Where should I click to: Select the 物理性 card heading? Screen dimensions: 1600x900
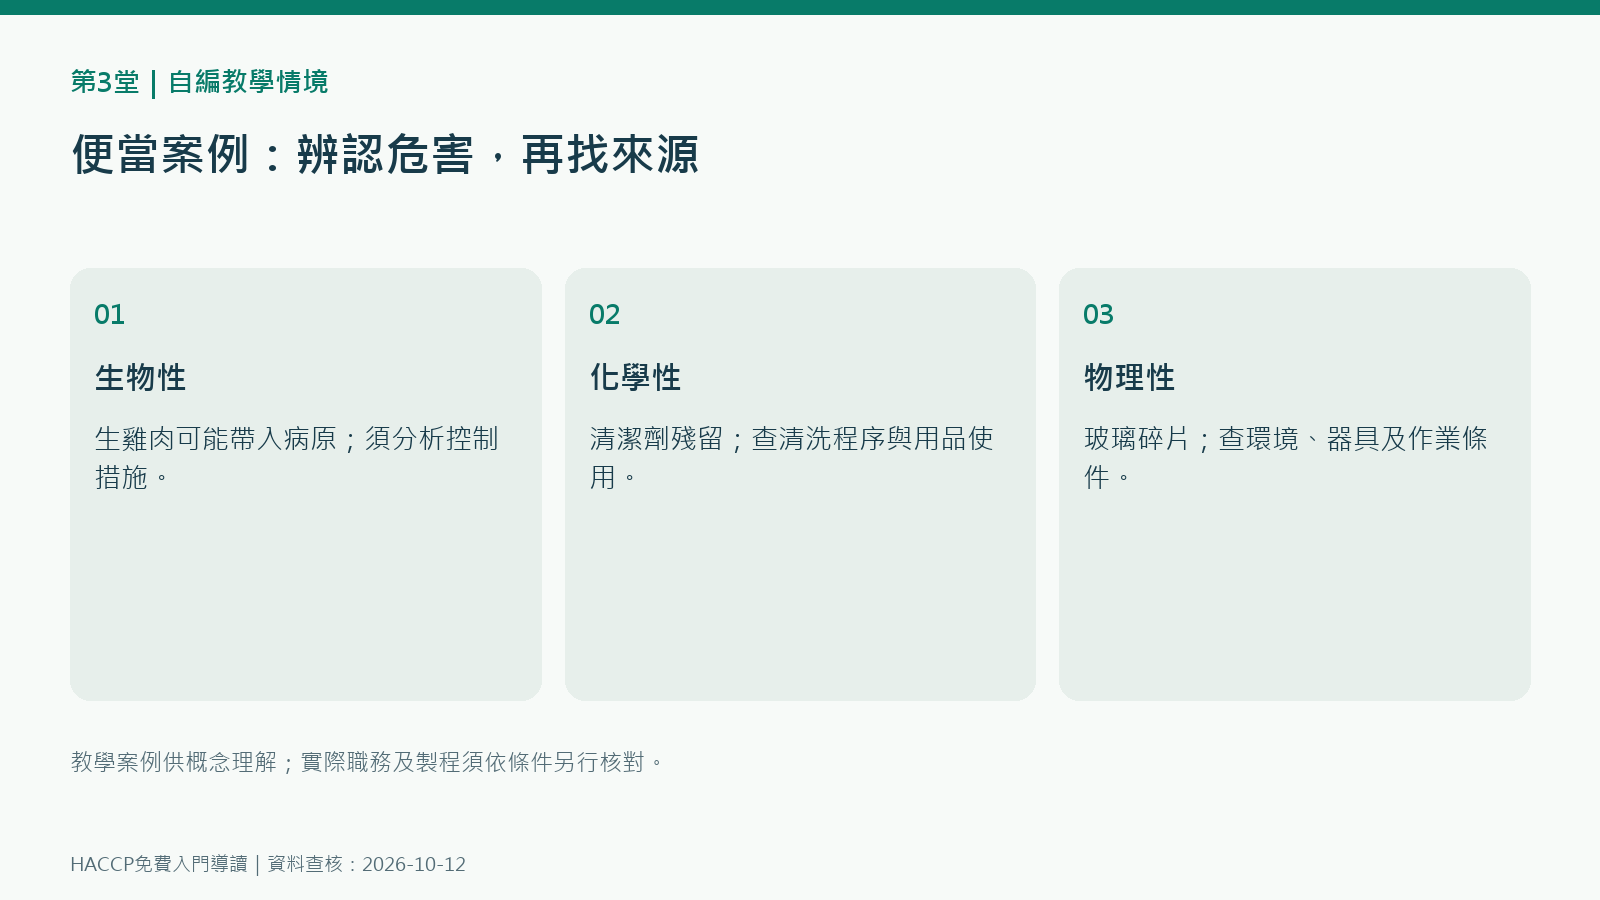pos(1130,378)
